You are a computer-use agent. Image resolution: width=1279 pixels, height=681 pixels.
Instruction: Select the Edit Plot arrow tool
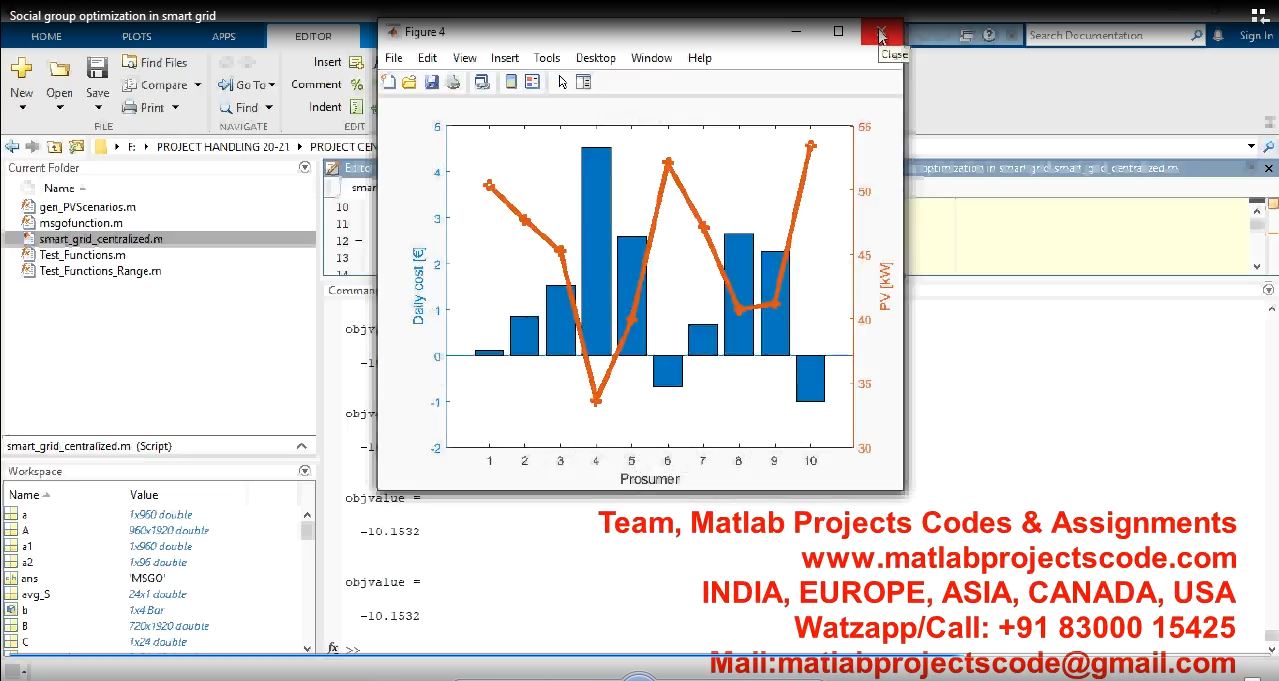pyautogui.click(x=563, y=82)
